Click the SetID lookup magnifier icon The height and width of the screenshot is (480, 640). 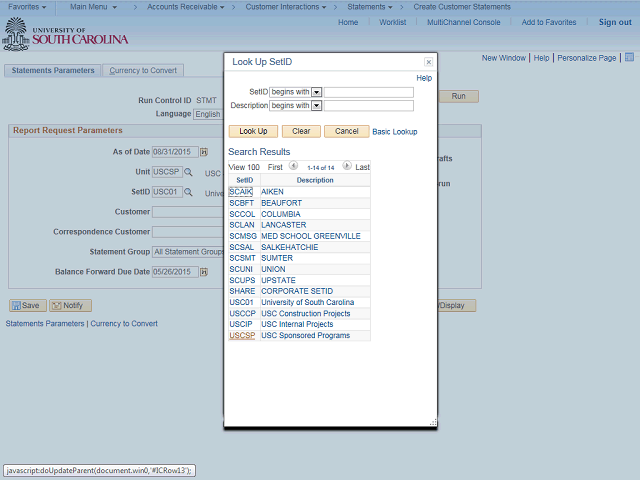coord(188,192)
